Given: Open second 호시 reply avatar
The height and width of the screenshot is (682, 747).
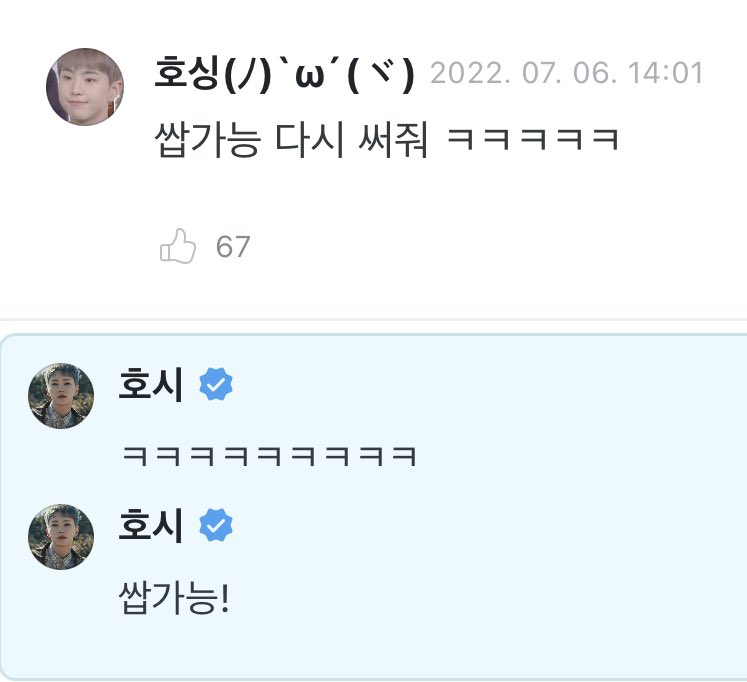Looking at the screenshot, I should click(61, 537).
